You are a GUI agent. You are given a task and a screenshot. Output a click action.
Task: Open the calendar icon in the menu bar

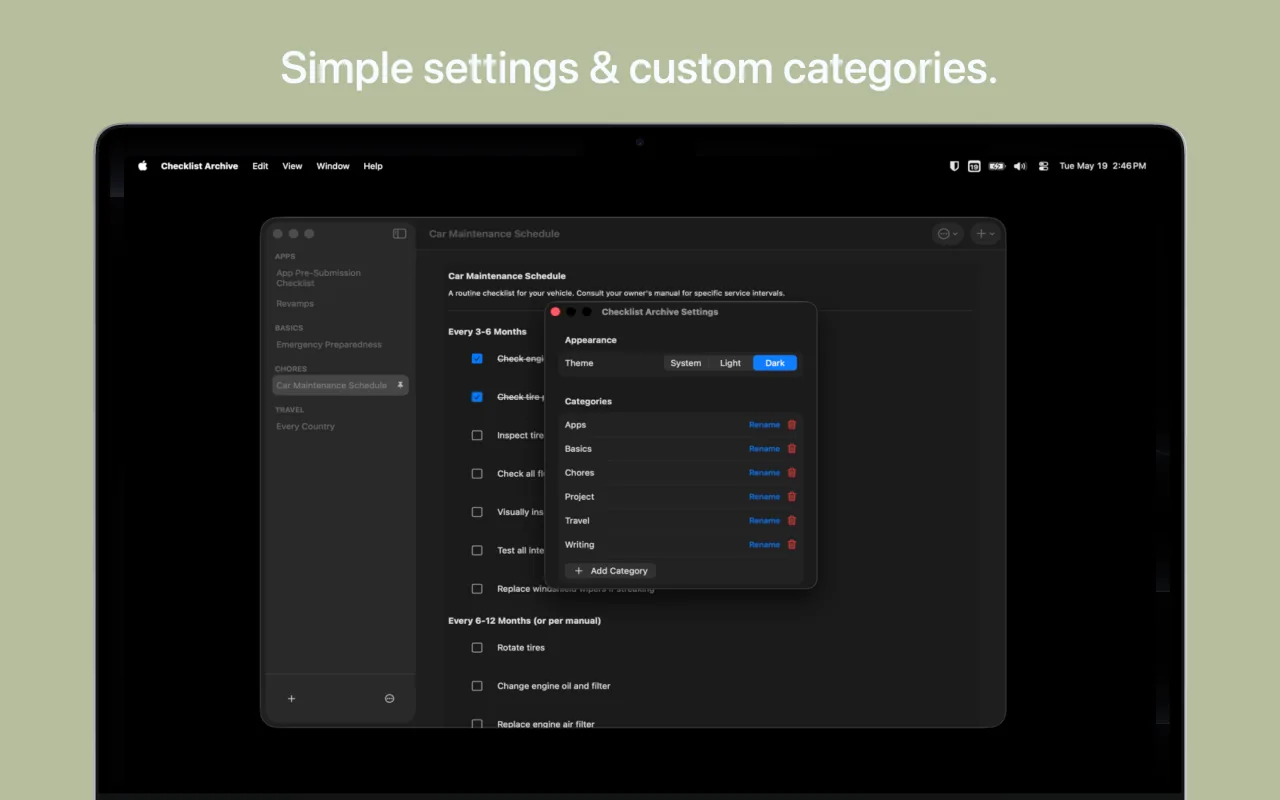pos(974,166)
